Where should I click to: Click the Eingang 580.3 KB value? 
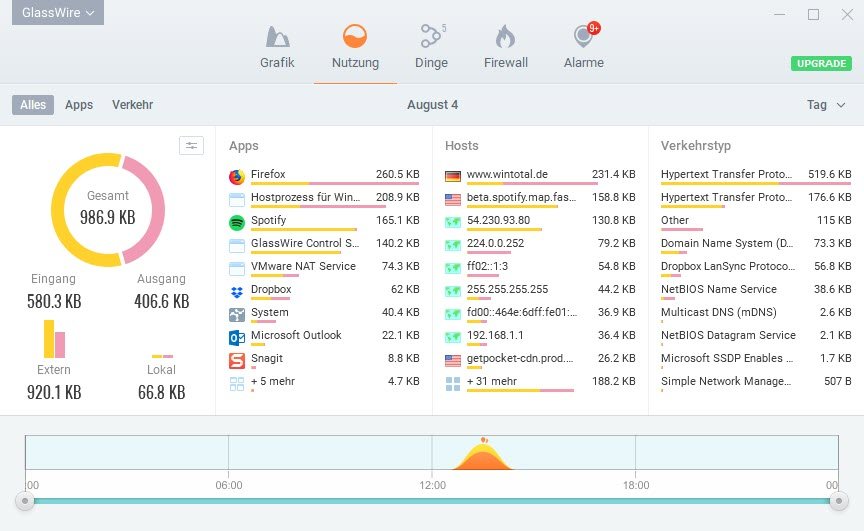click(54, 301)
